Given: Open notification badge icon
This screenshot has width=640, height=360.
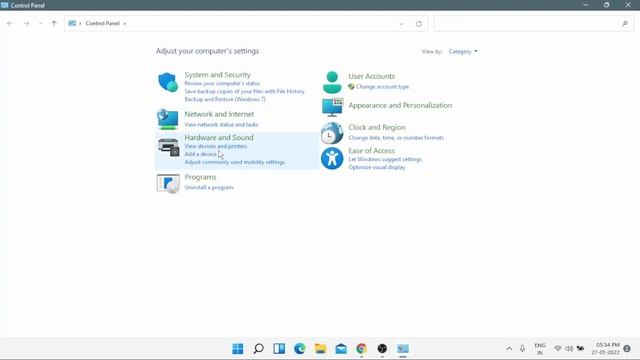Looking at the screenshot, I should 627,349.
